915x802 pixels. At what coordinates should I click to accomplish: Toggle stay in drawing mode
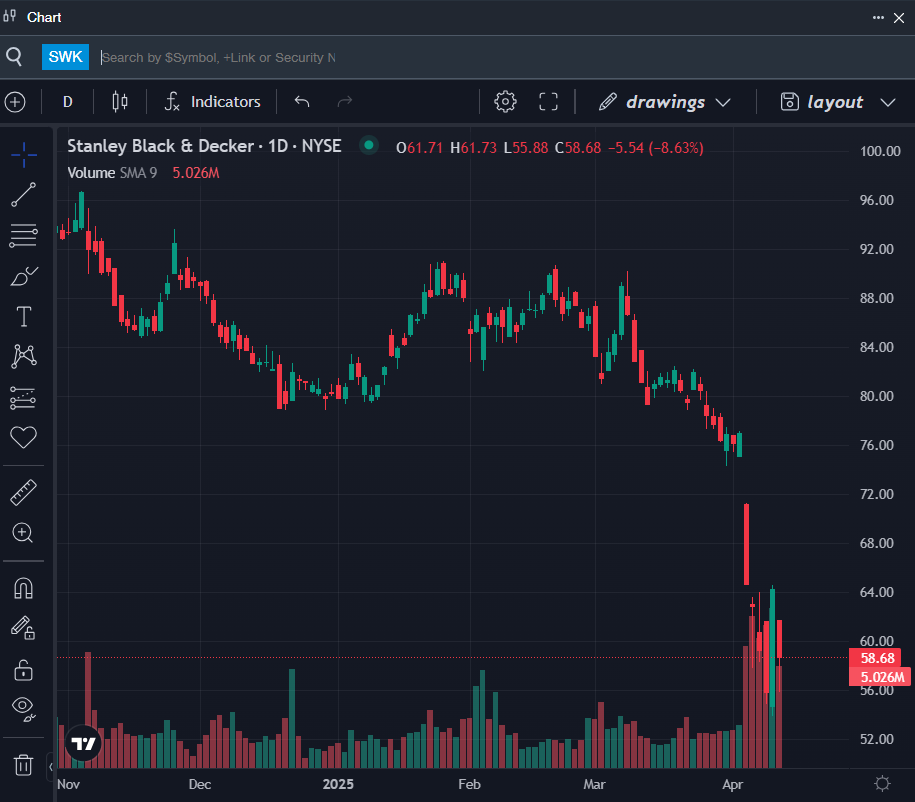pos(23,629)
